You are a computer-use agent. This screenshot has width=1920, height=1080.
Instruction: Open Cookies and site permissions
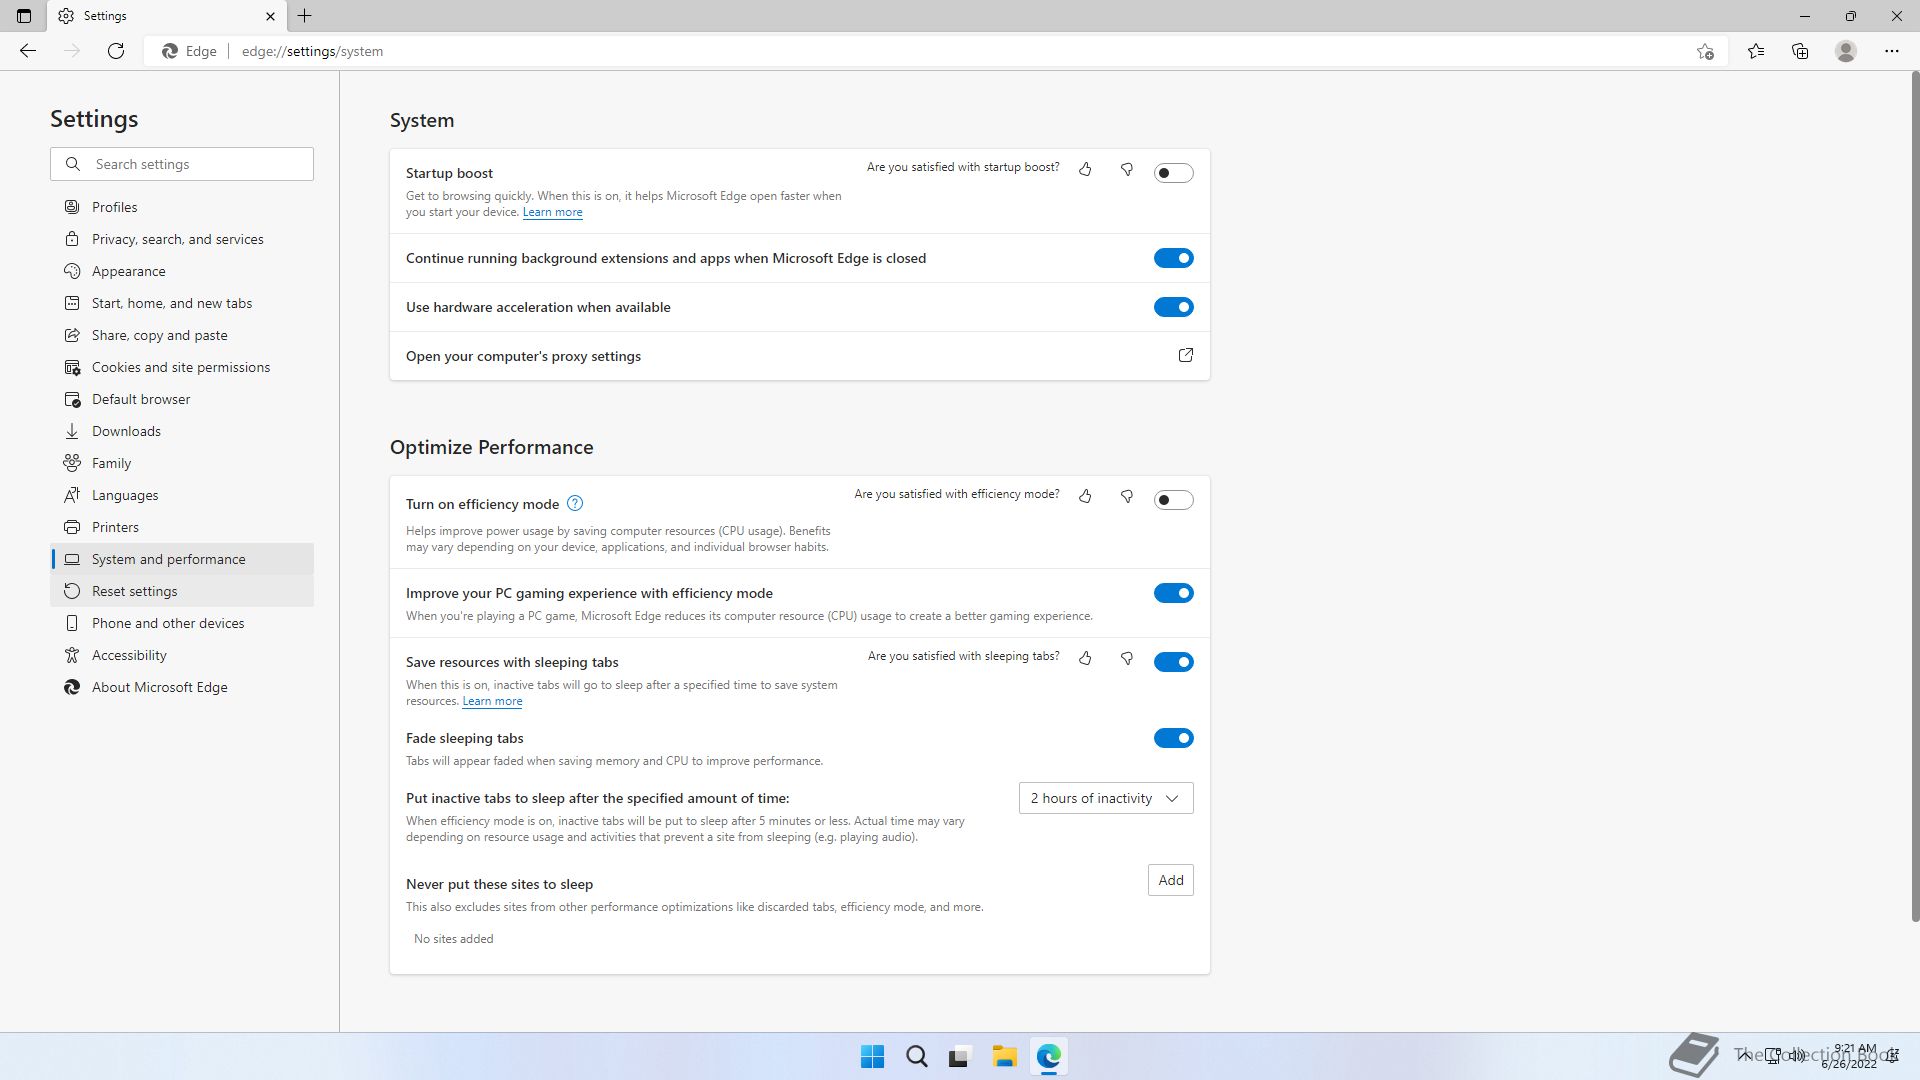click(182, 367)
